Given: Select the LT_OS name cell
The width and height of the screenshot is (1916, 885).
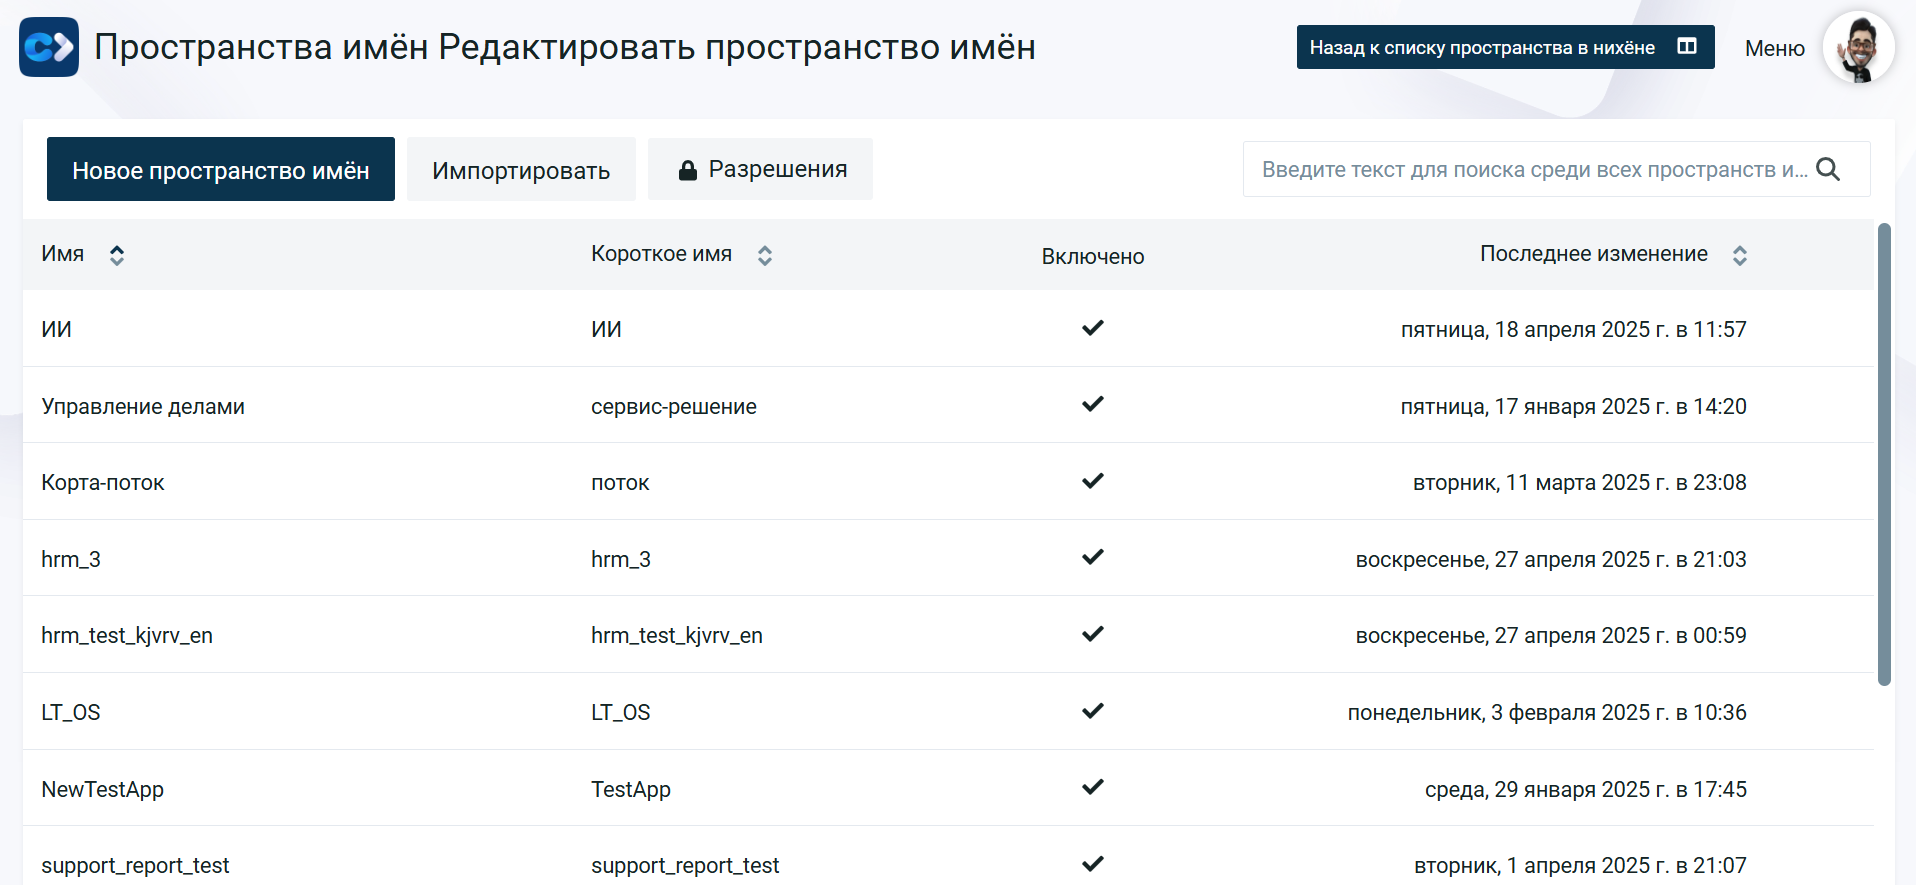Looking at the screenshot, I should point(71,712).
